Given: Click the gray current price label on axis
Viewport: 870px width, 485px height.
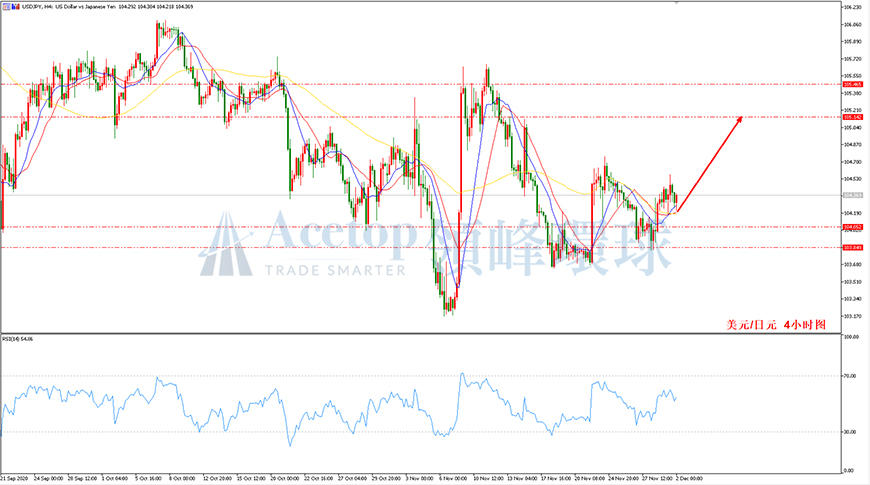Looking at the screenshot, I should (852, 195).
